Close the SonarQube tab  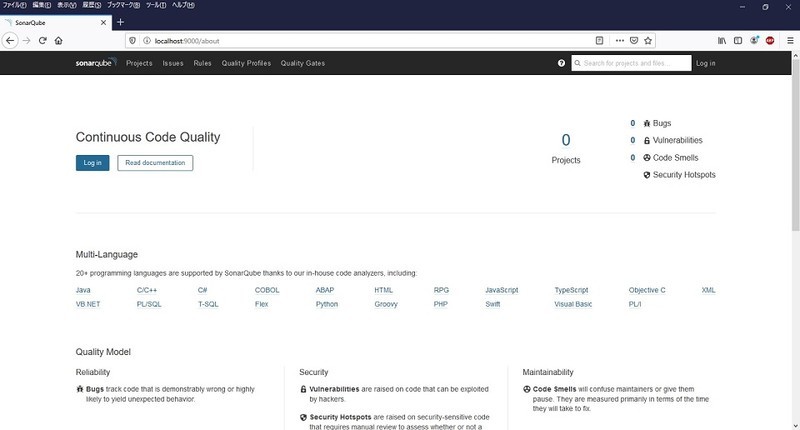tap(104, 22)
